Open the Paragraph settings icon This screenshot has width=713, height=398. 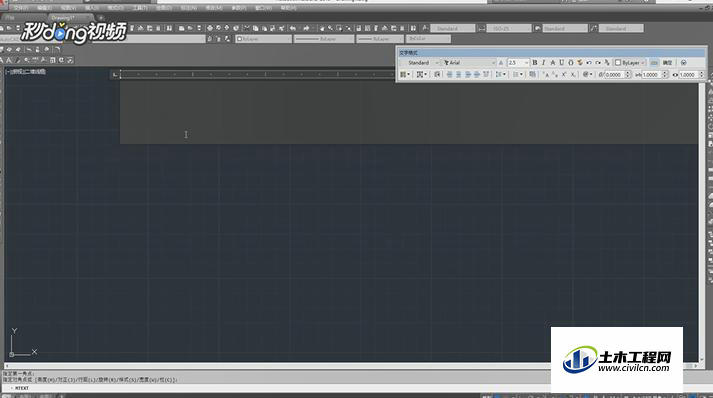tap(437, 75)
